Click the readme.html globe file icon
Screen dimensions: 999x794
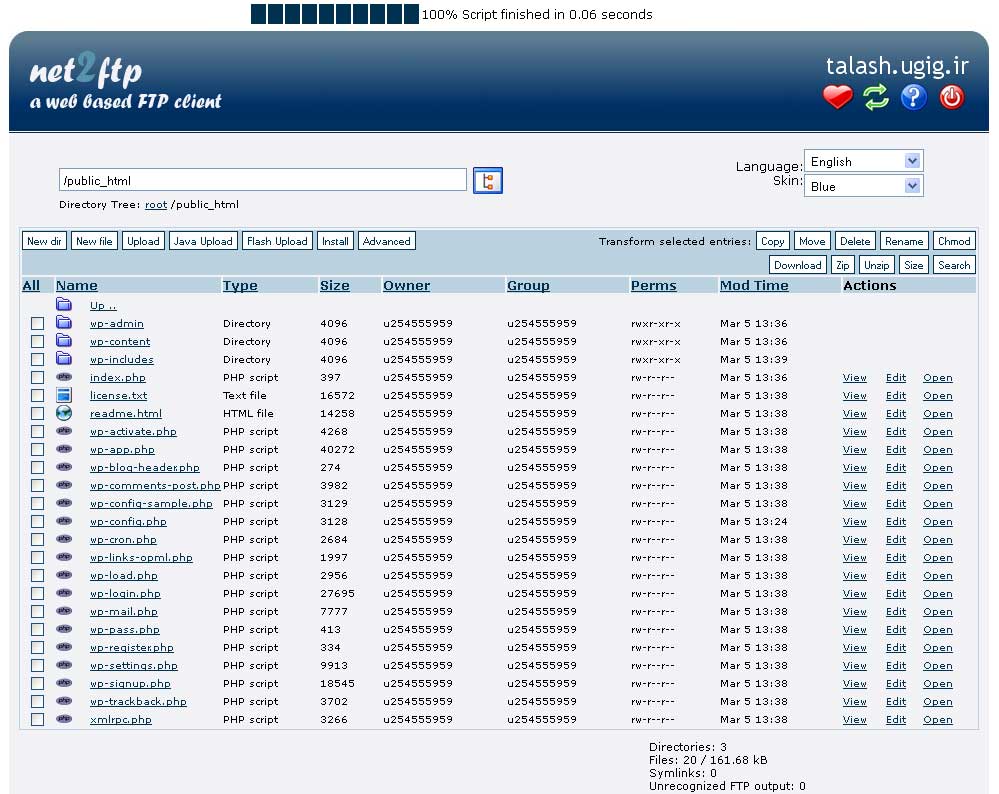tap(64, 413)
